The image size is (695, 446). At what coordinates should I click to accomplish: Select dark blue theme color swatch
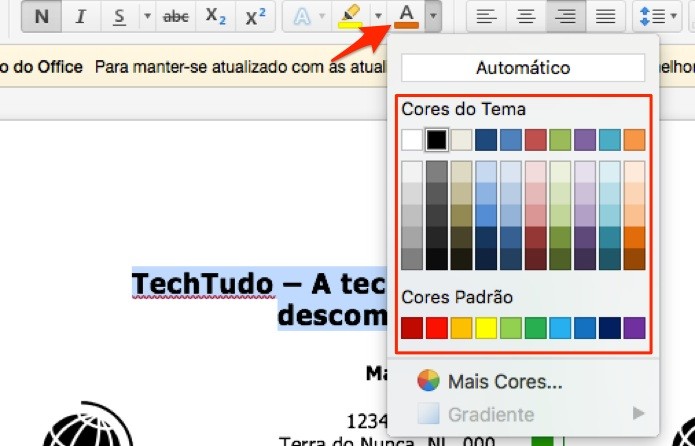pos(486,140)
